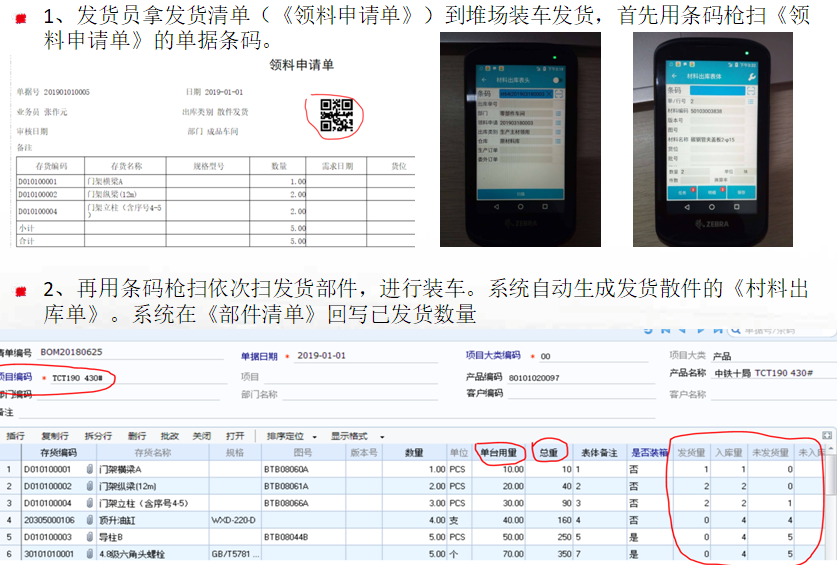Image resolution: width=837 pixels, height=565 pixels.
Task: Tap the wrench icon on the right phone screen
Action: coord(752,77)
